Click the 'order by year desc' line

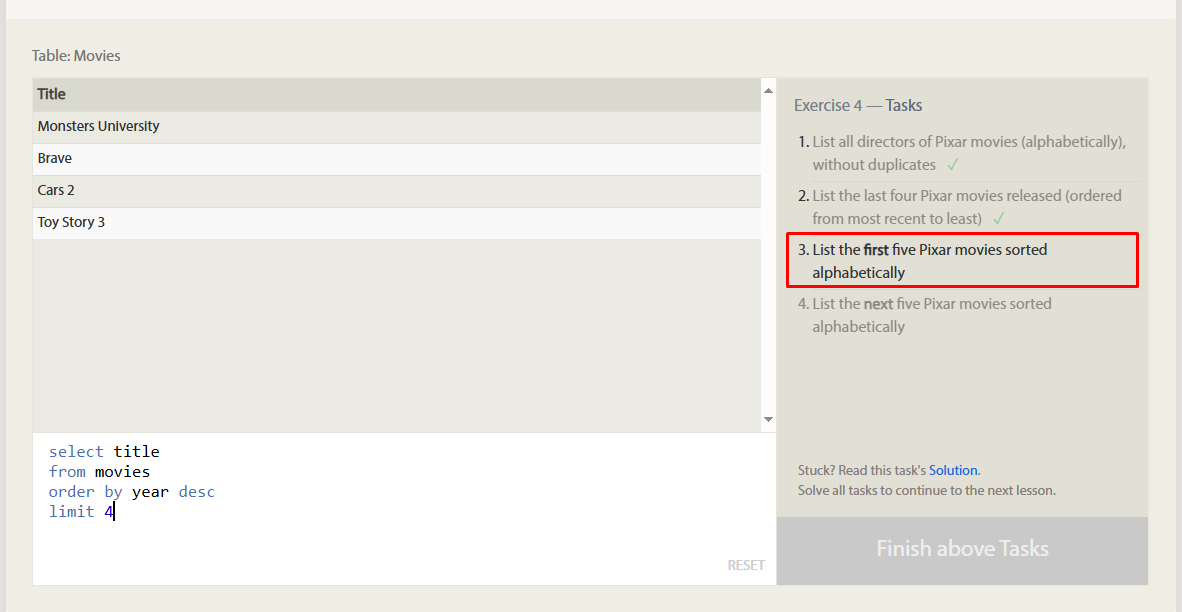tap(132, 492)
